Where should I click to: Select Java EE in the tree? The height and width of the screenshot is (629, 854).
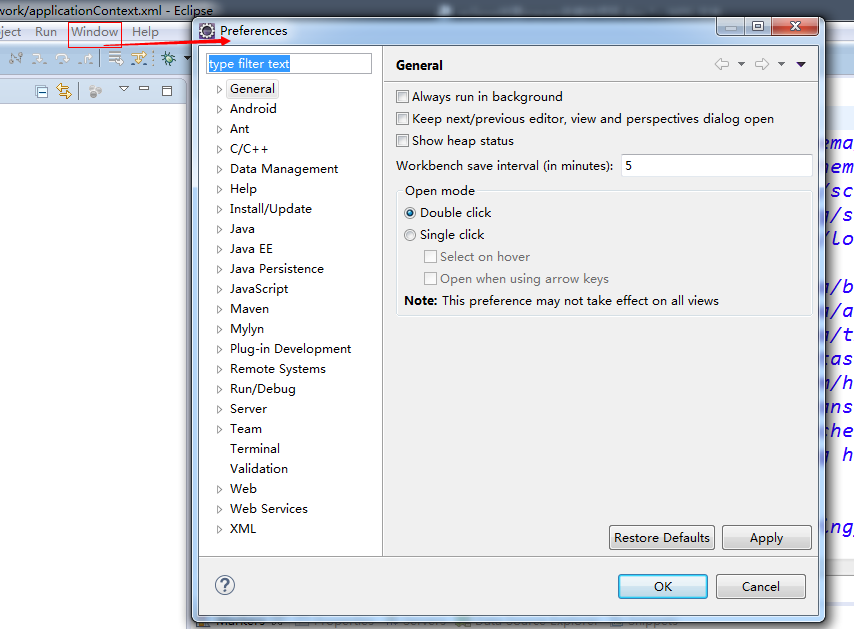pyautogui.click(x=251, y=249)
